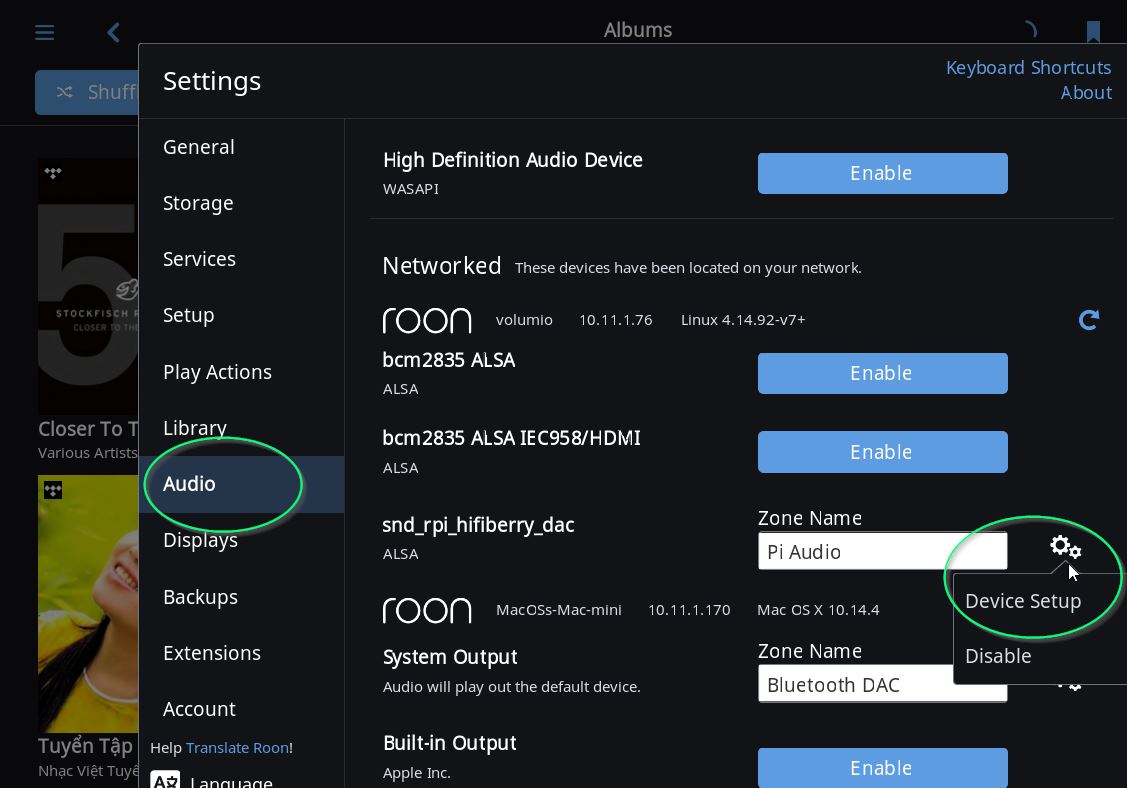Click the Networked section heading
The height and width of the screenshot is (788, 1127).
coord(441,266)
